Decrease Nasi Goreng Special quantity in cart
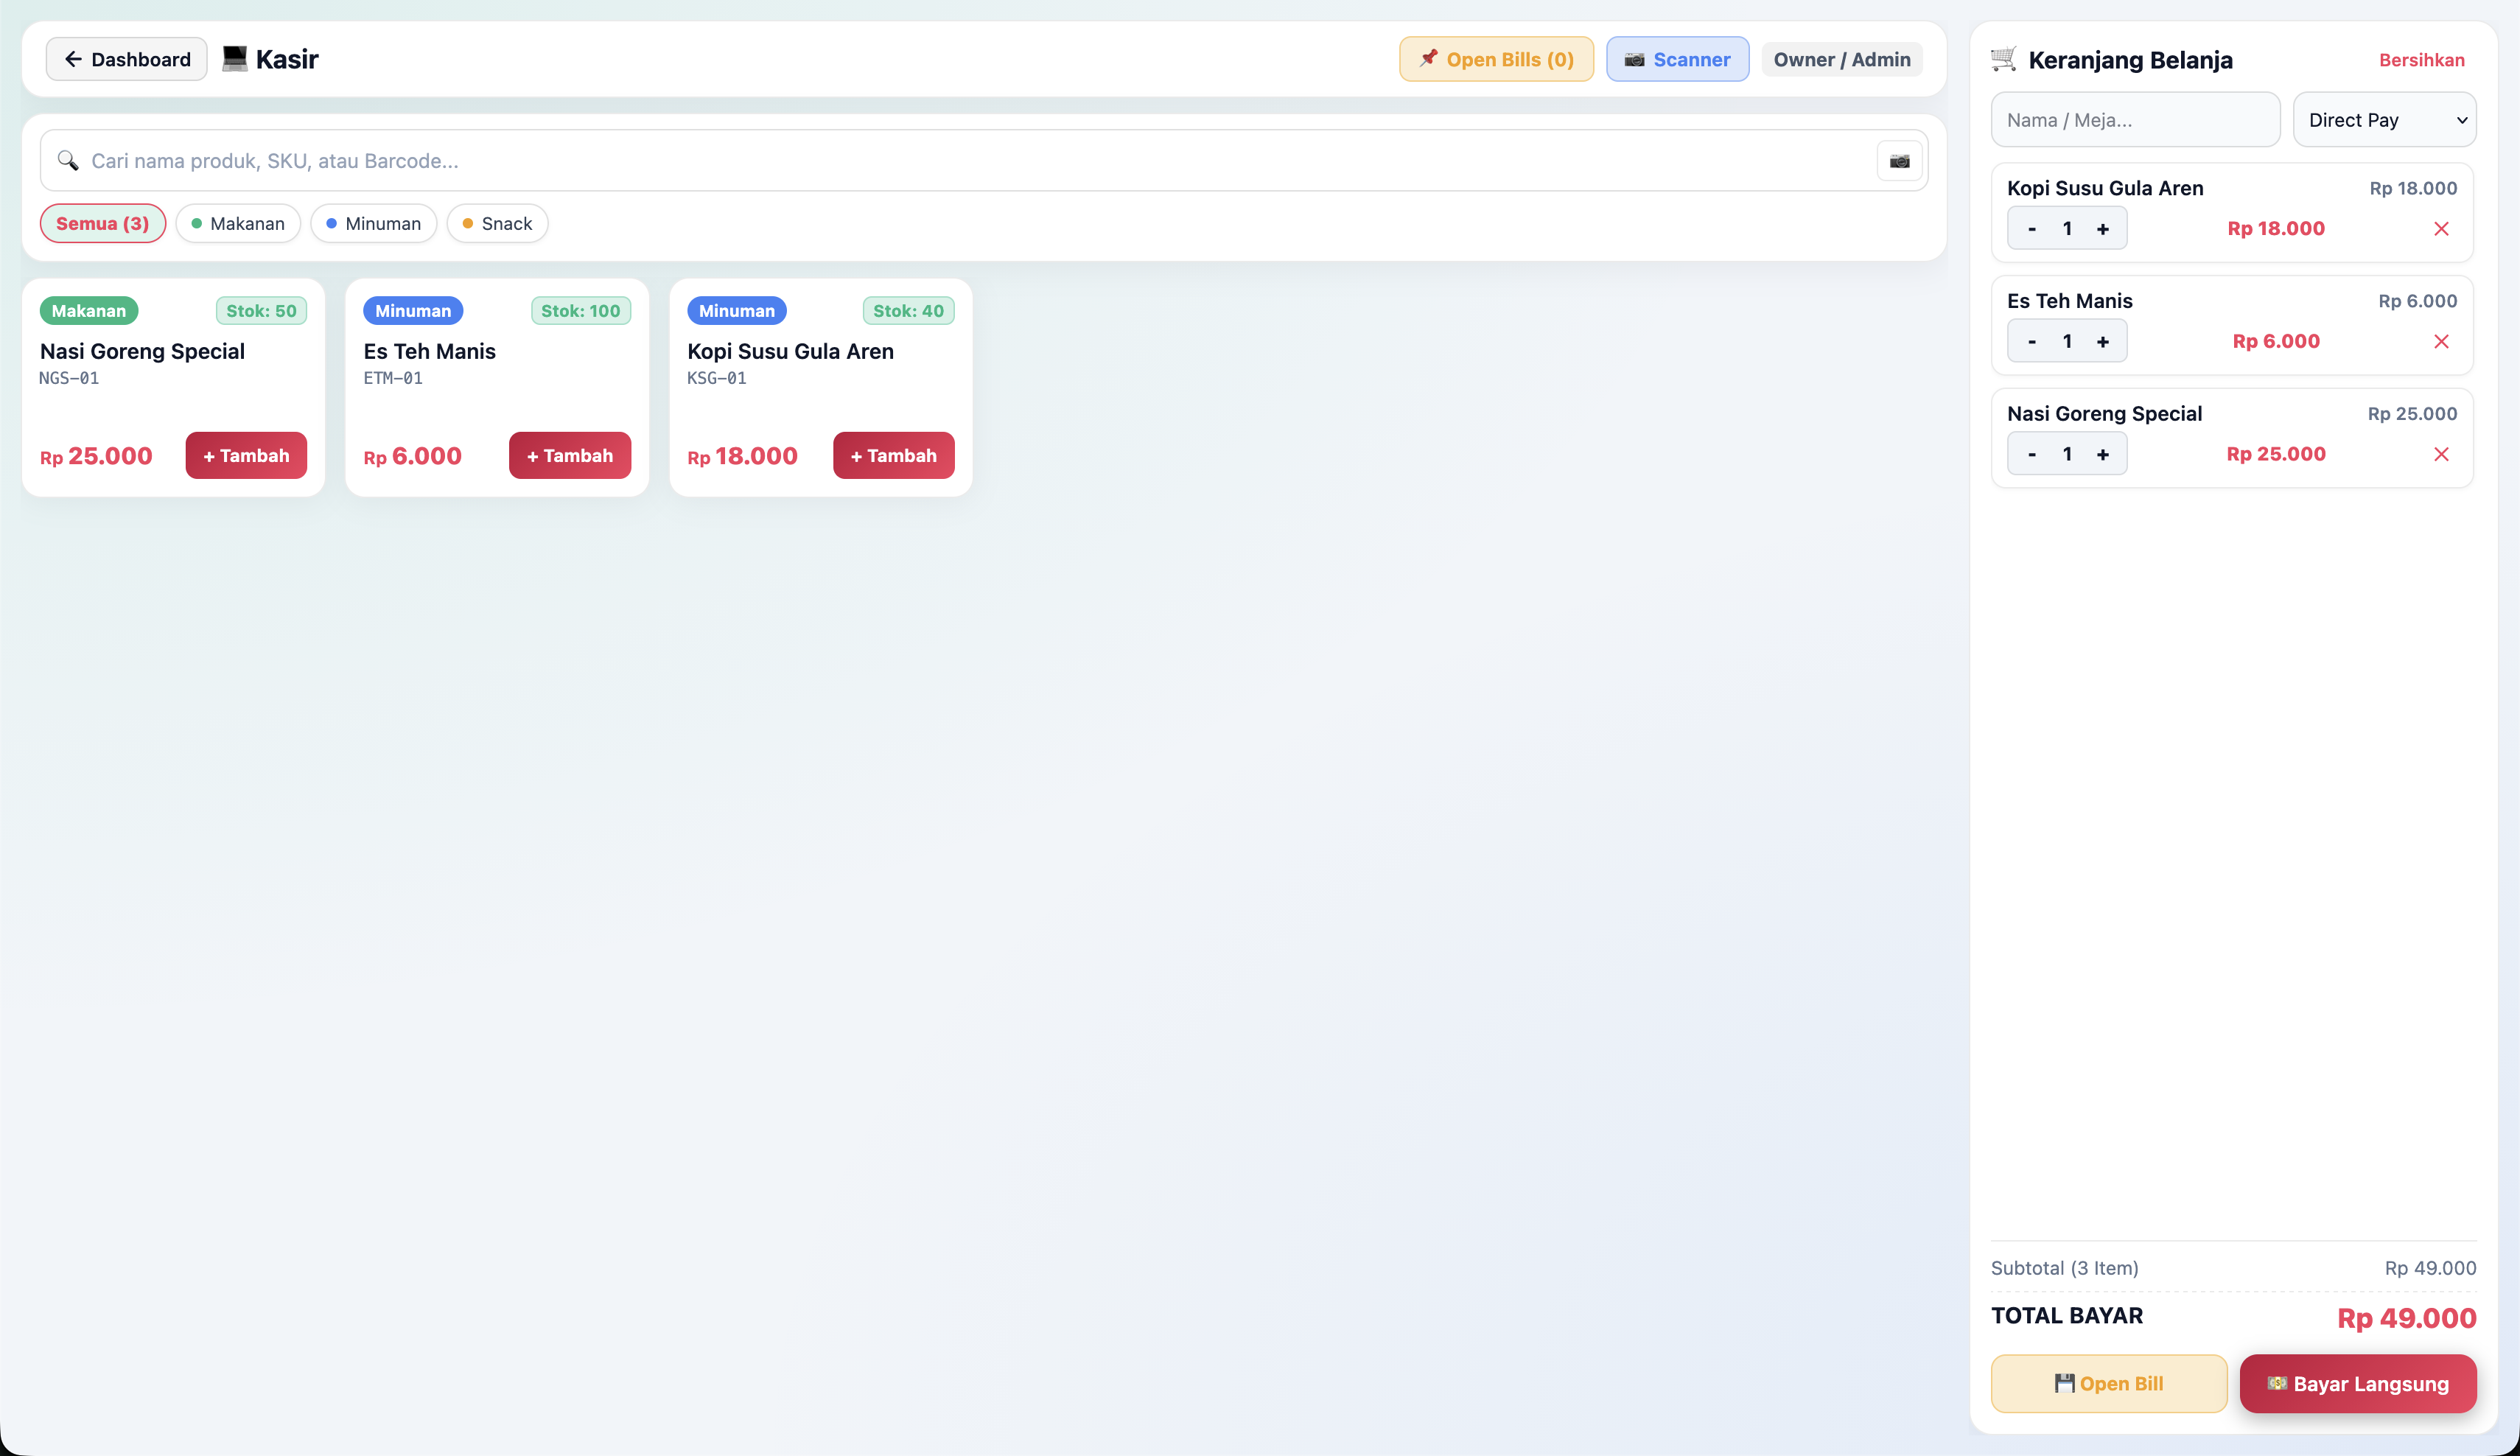The image size is (2520, 1456). [2032, 455]
